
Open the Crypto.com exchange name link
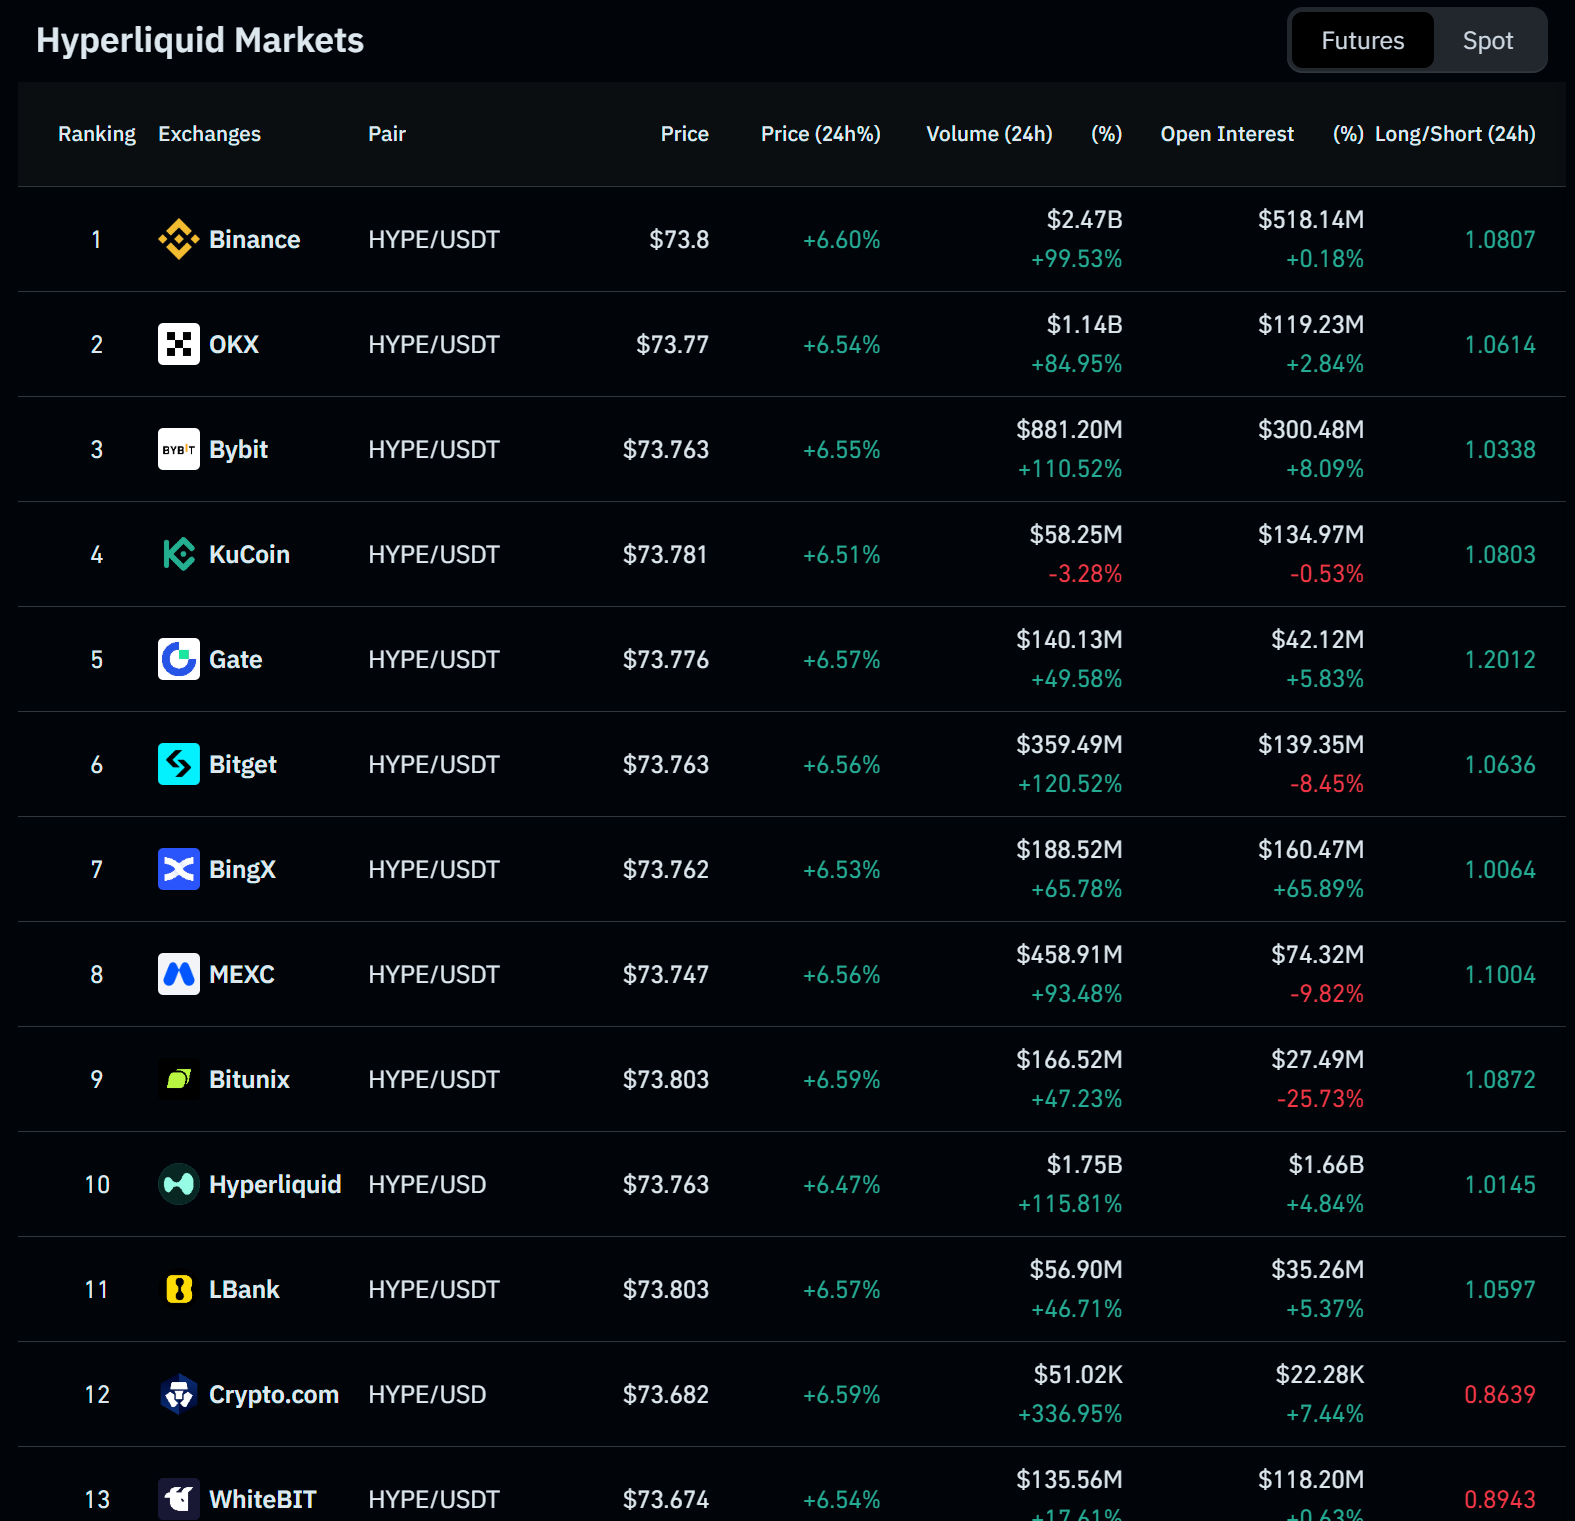[274, 1394]
